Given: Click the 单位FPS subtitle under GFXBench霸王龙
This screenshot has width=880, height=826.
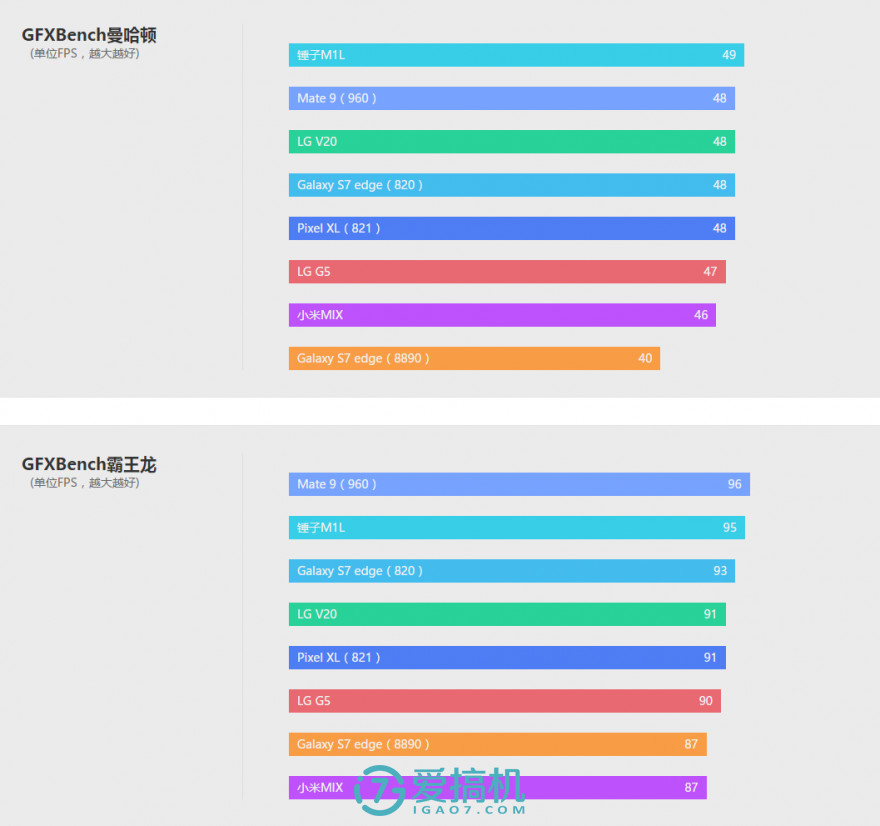Looking at the screenshot, I should [x=84, y=483].
